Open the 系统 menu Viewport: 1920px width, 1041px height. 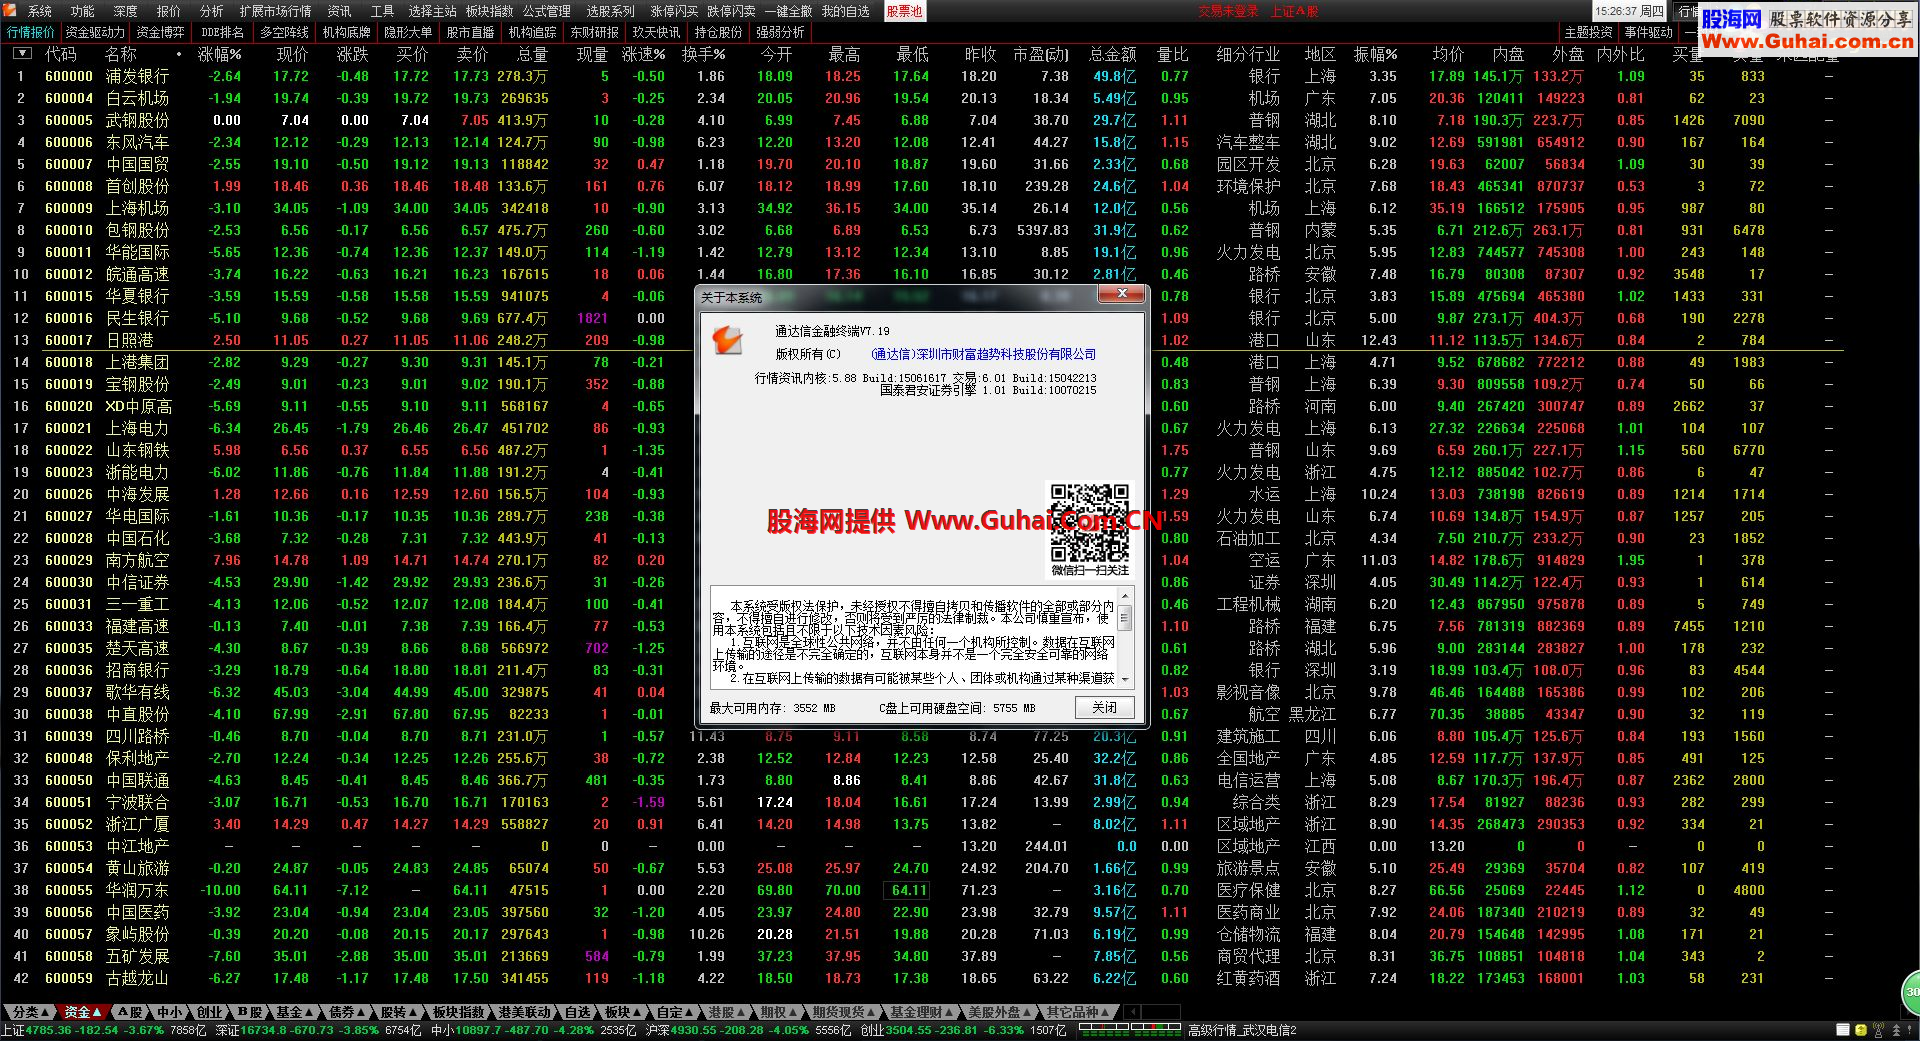[40, 11]
